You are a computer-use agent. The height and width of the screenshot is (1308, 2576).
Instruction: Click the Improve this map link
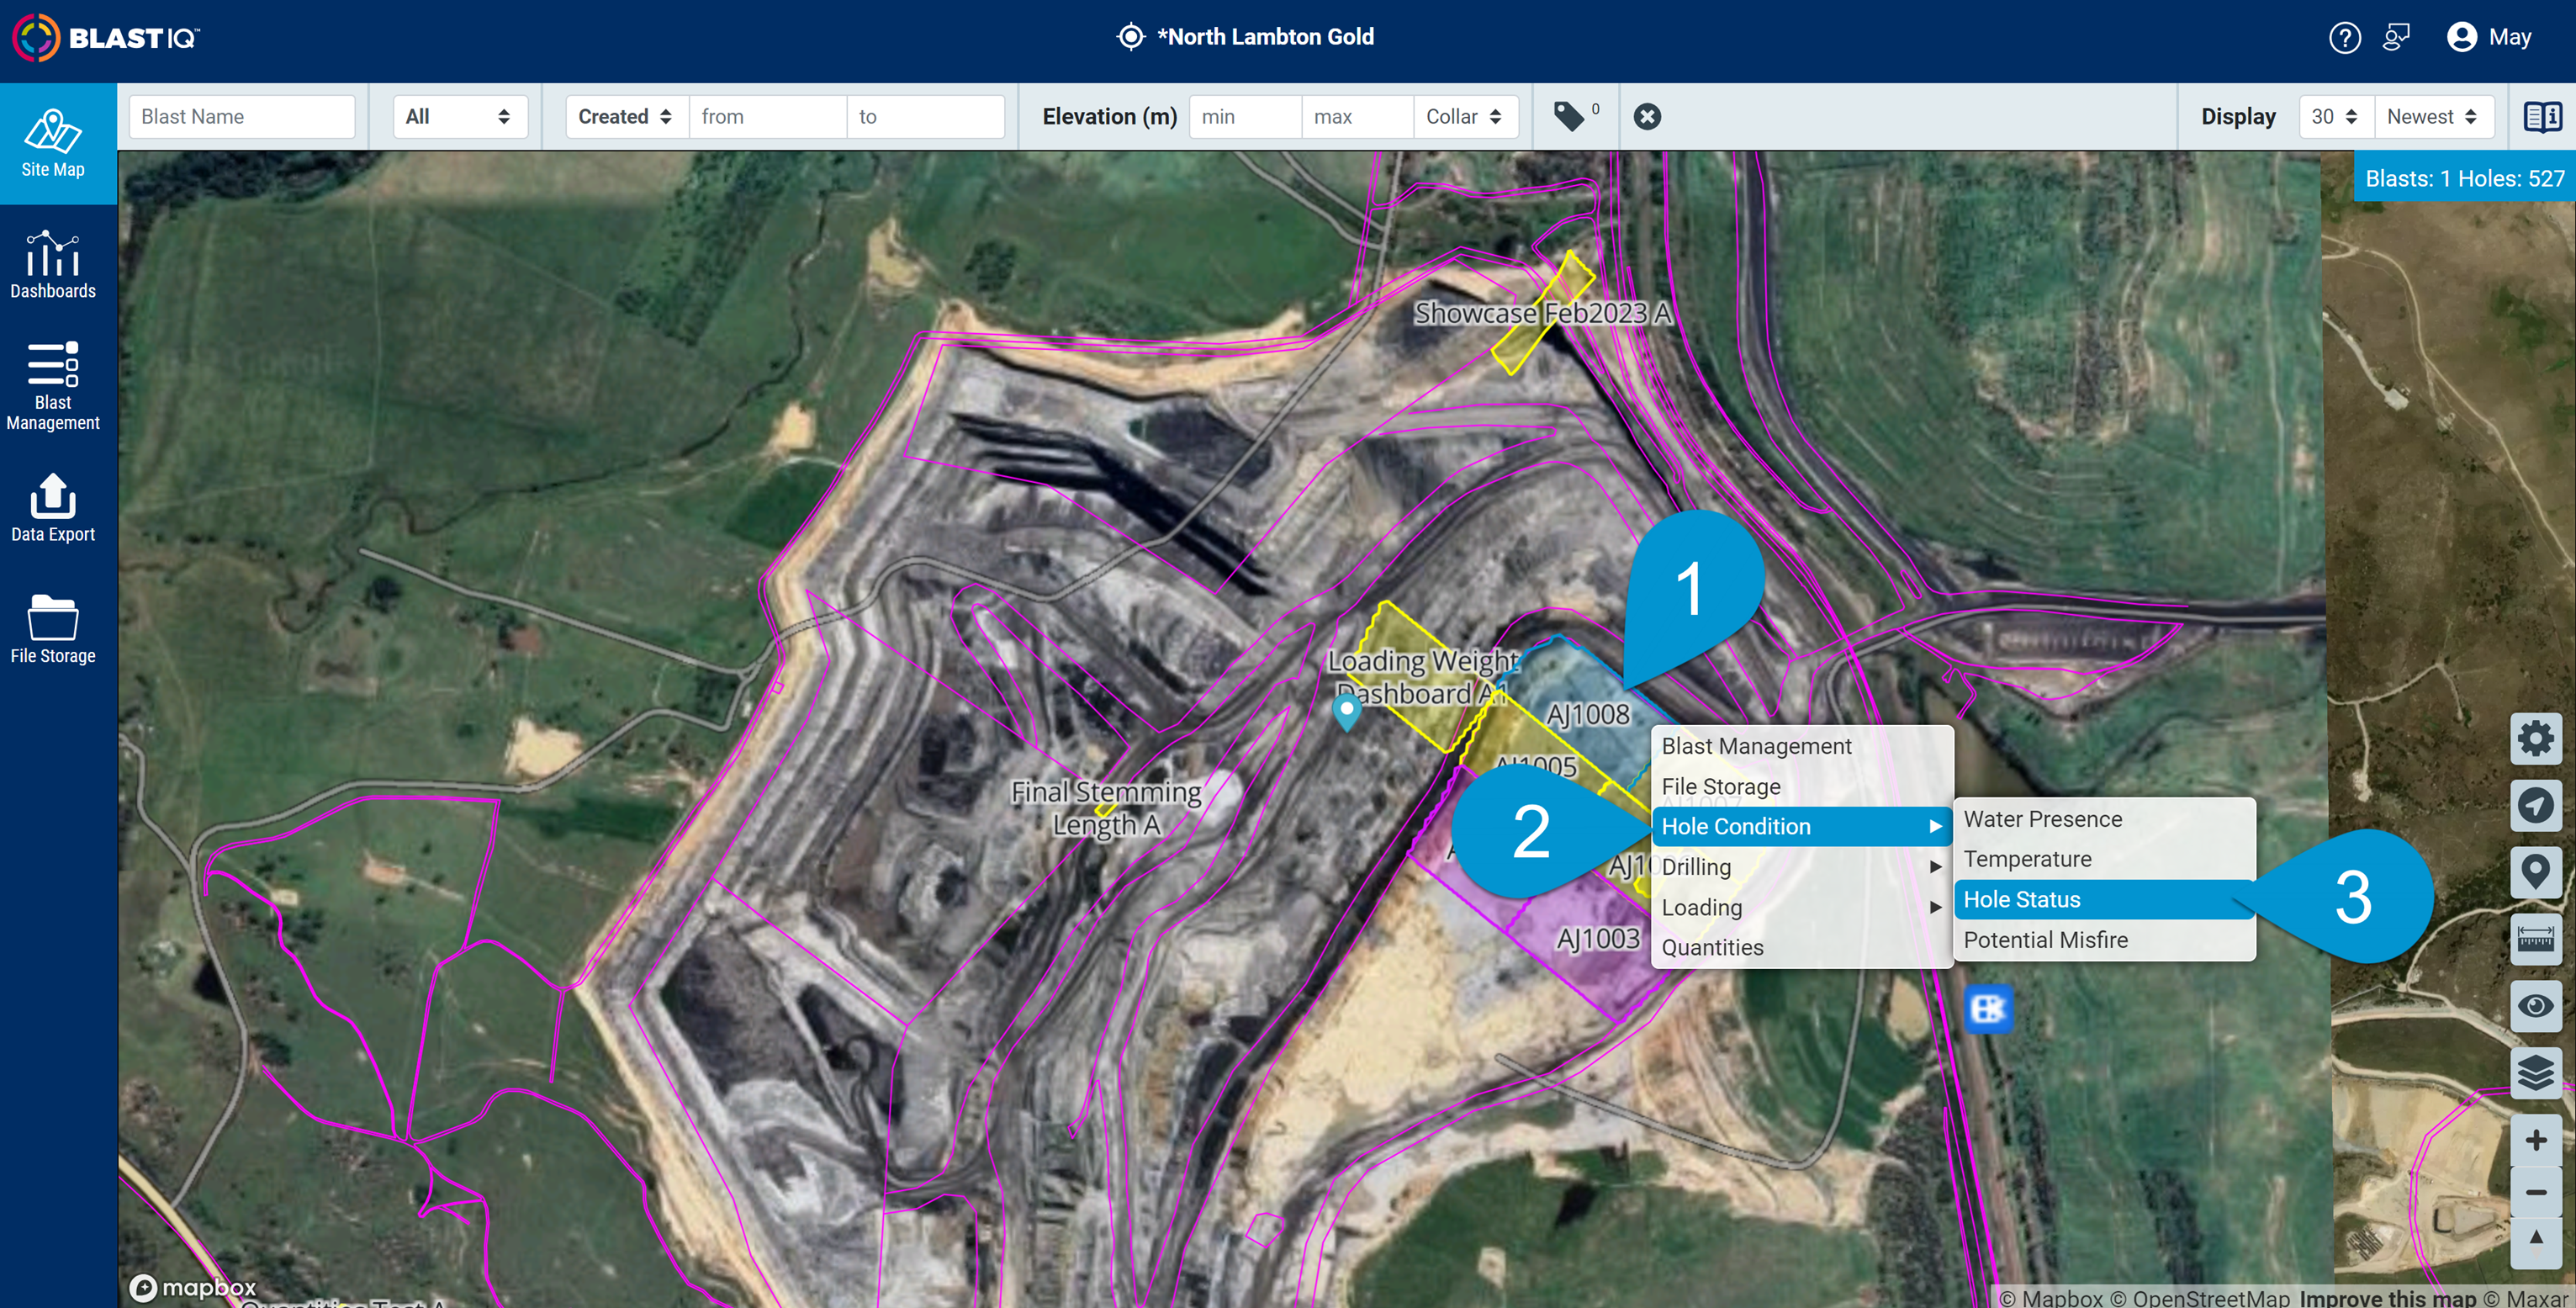[x=2388, y=1297]
